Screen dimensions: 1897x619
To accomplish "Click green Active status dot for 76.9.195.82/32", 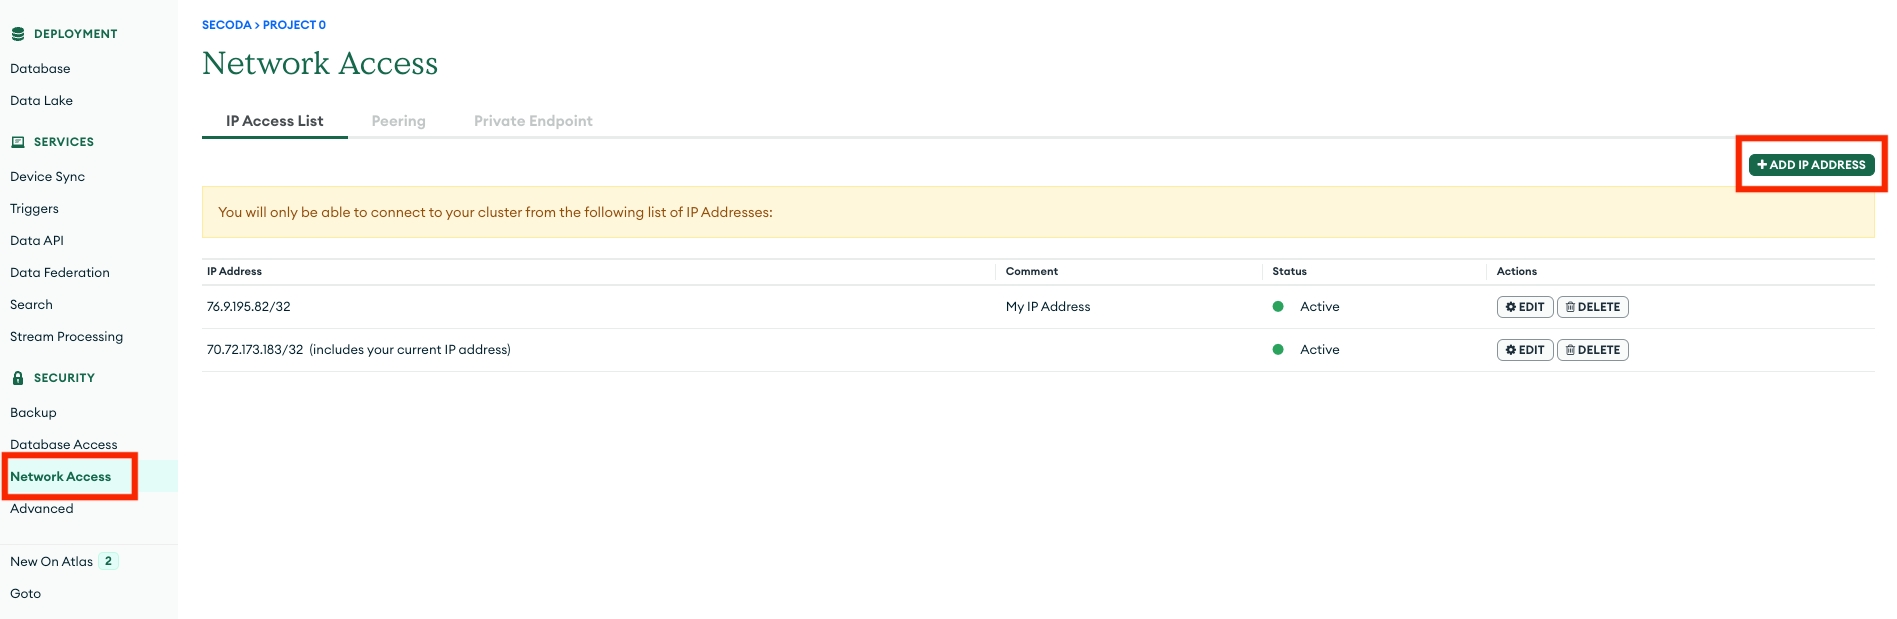I will 1278,307.
